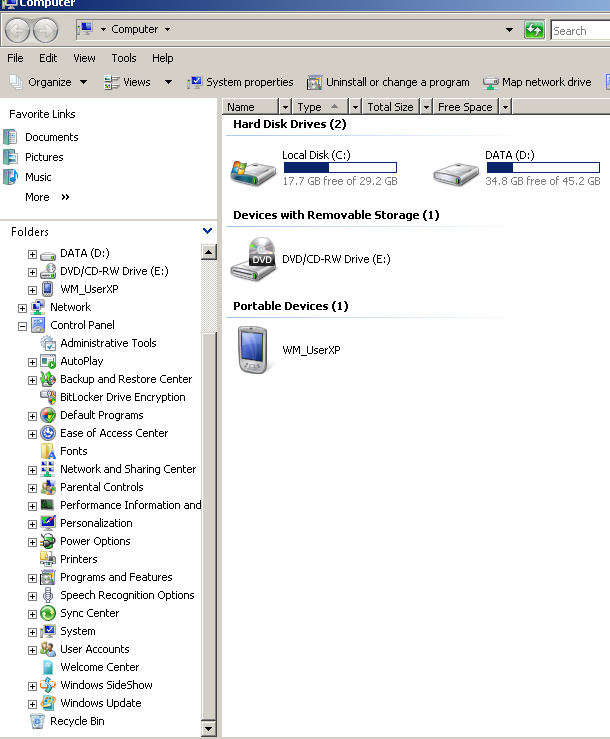Click the green refresh icon by address bar
This screenshot has width=610, height=739.
point(535,30)
